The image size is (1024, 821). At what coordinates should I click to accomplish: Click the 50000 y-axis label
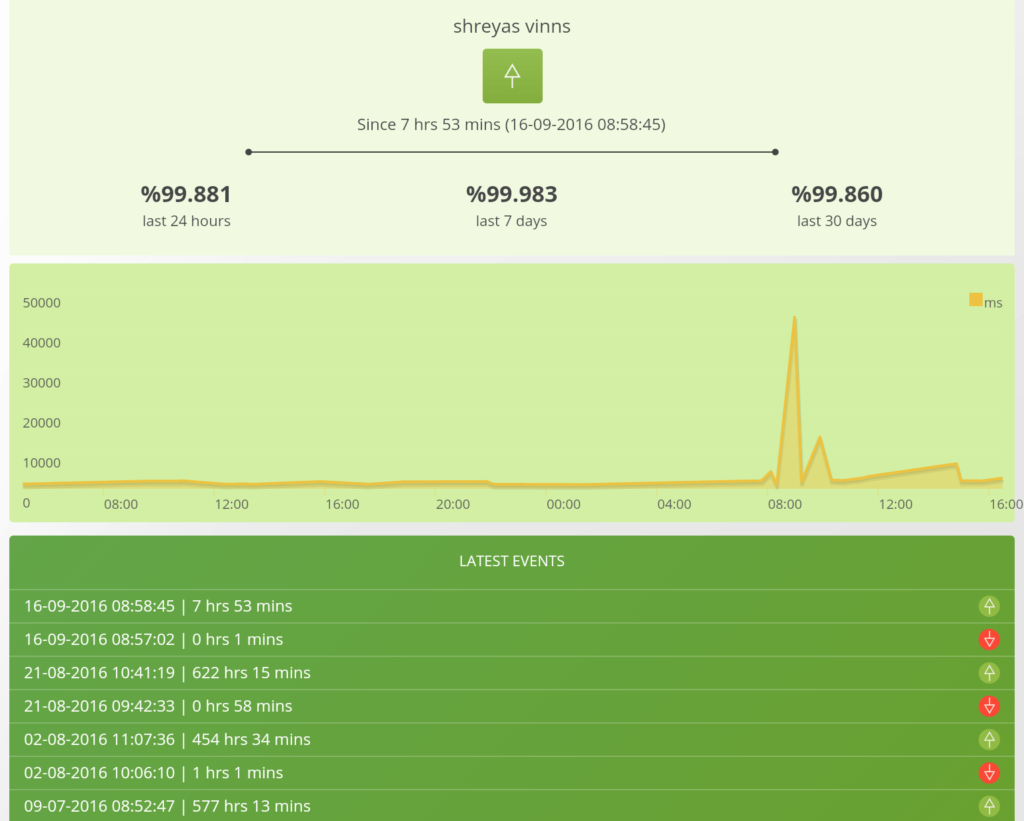[x=41, y=302]
